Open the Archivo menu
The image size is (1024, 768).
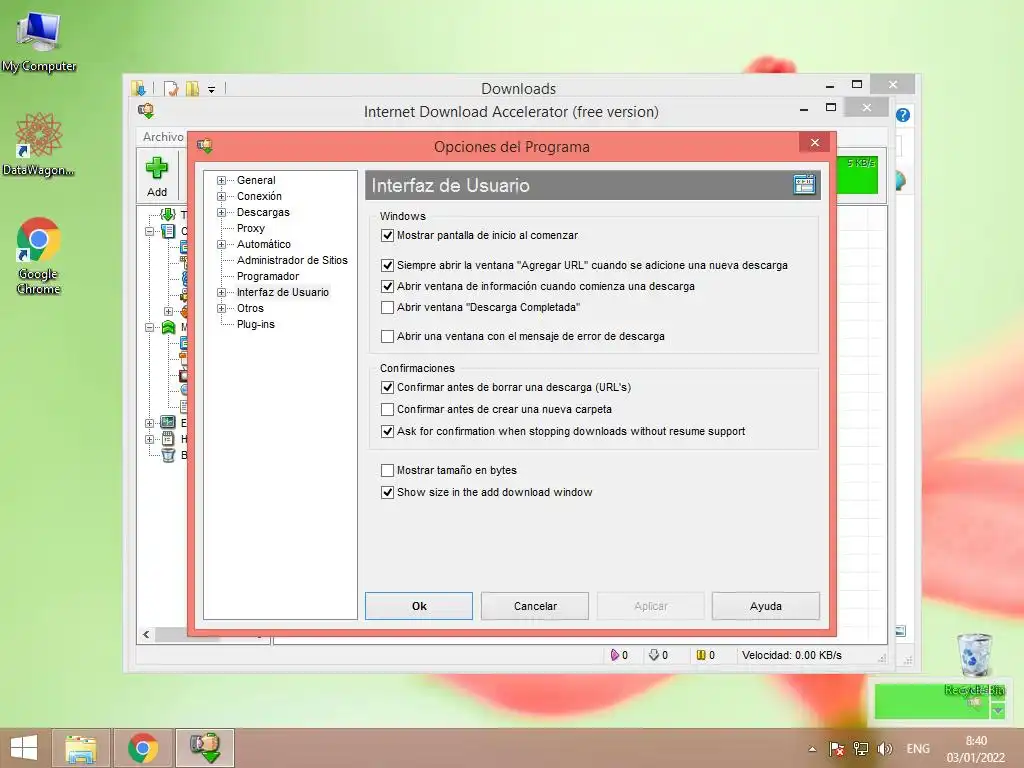tap(163, 136)
